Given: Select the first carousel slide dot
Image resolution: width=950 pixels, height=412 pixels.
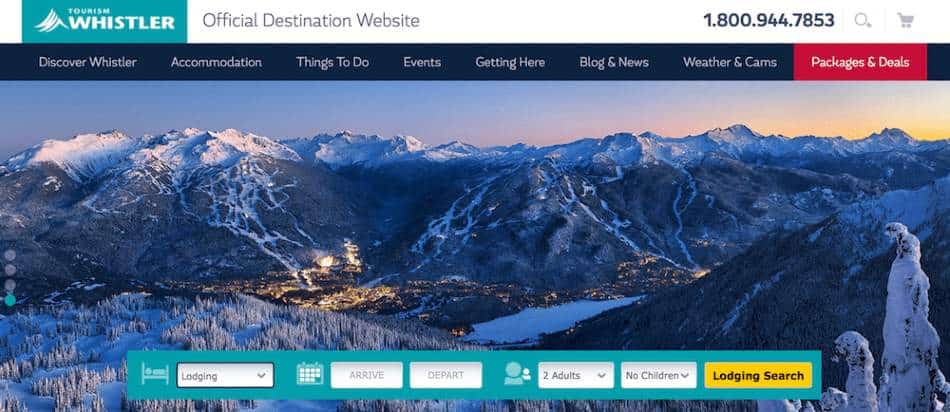Looking at the screenshot, I should (x=10, y=255).
